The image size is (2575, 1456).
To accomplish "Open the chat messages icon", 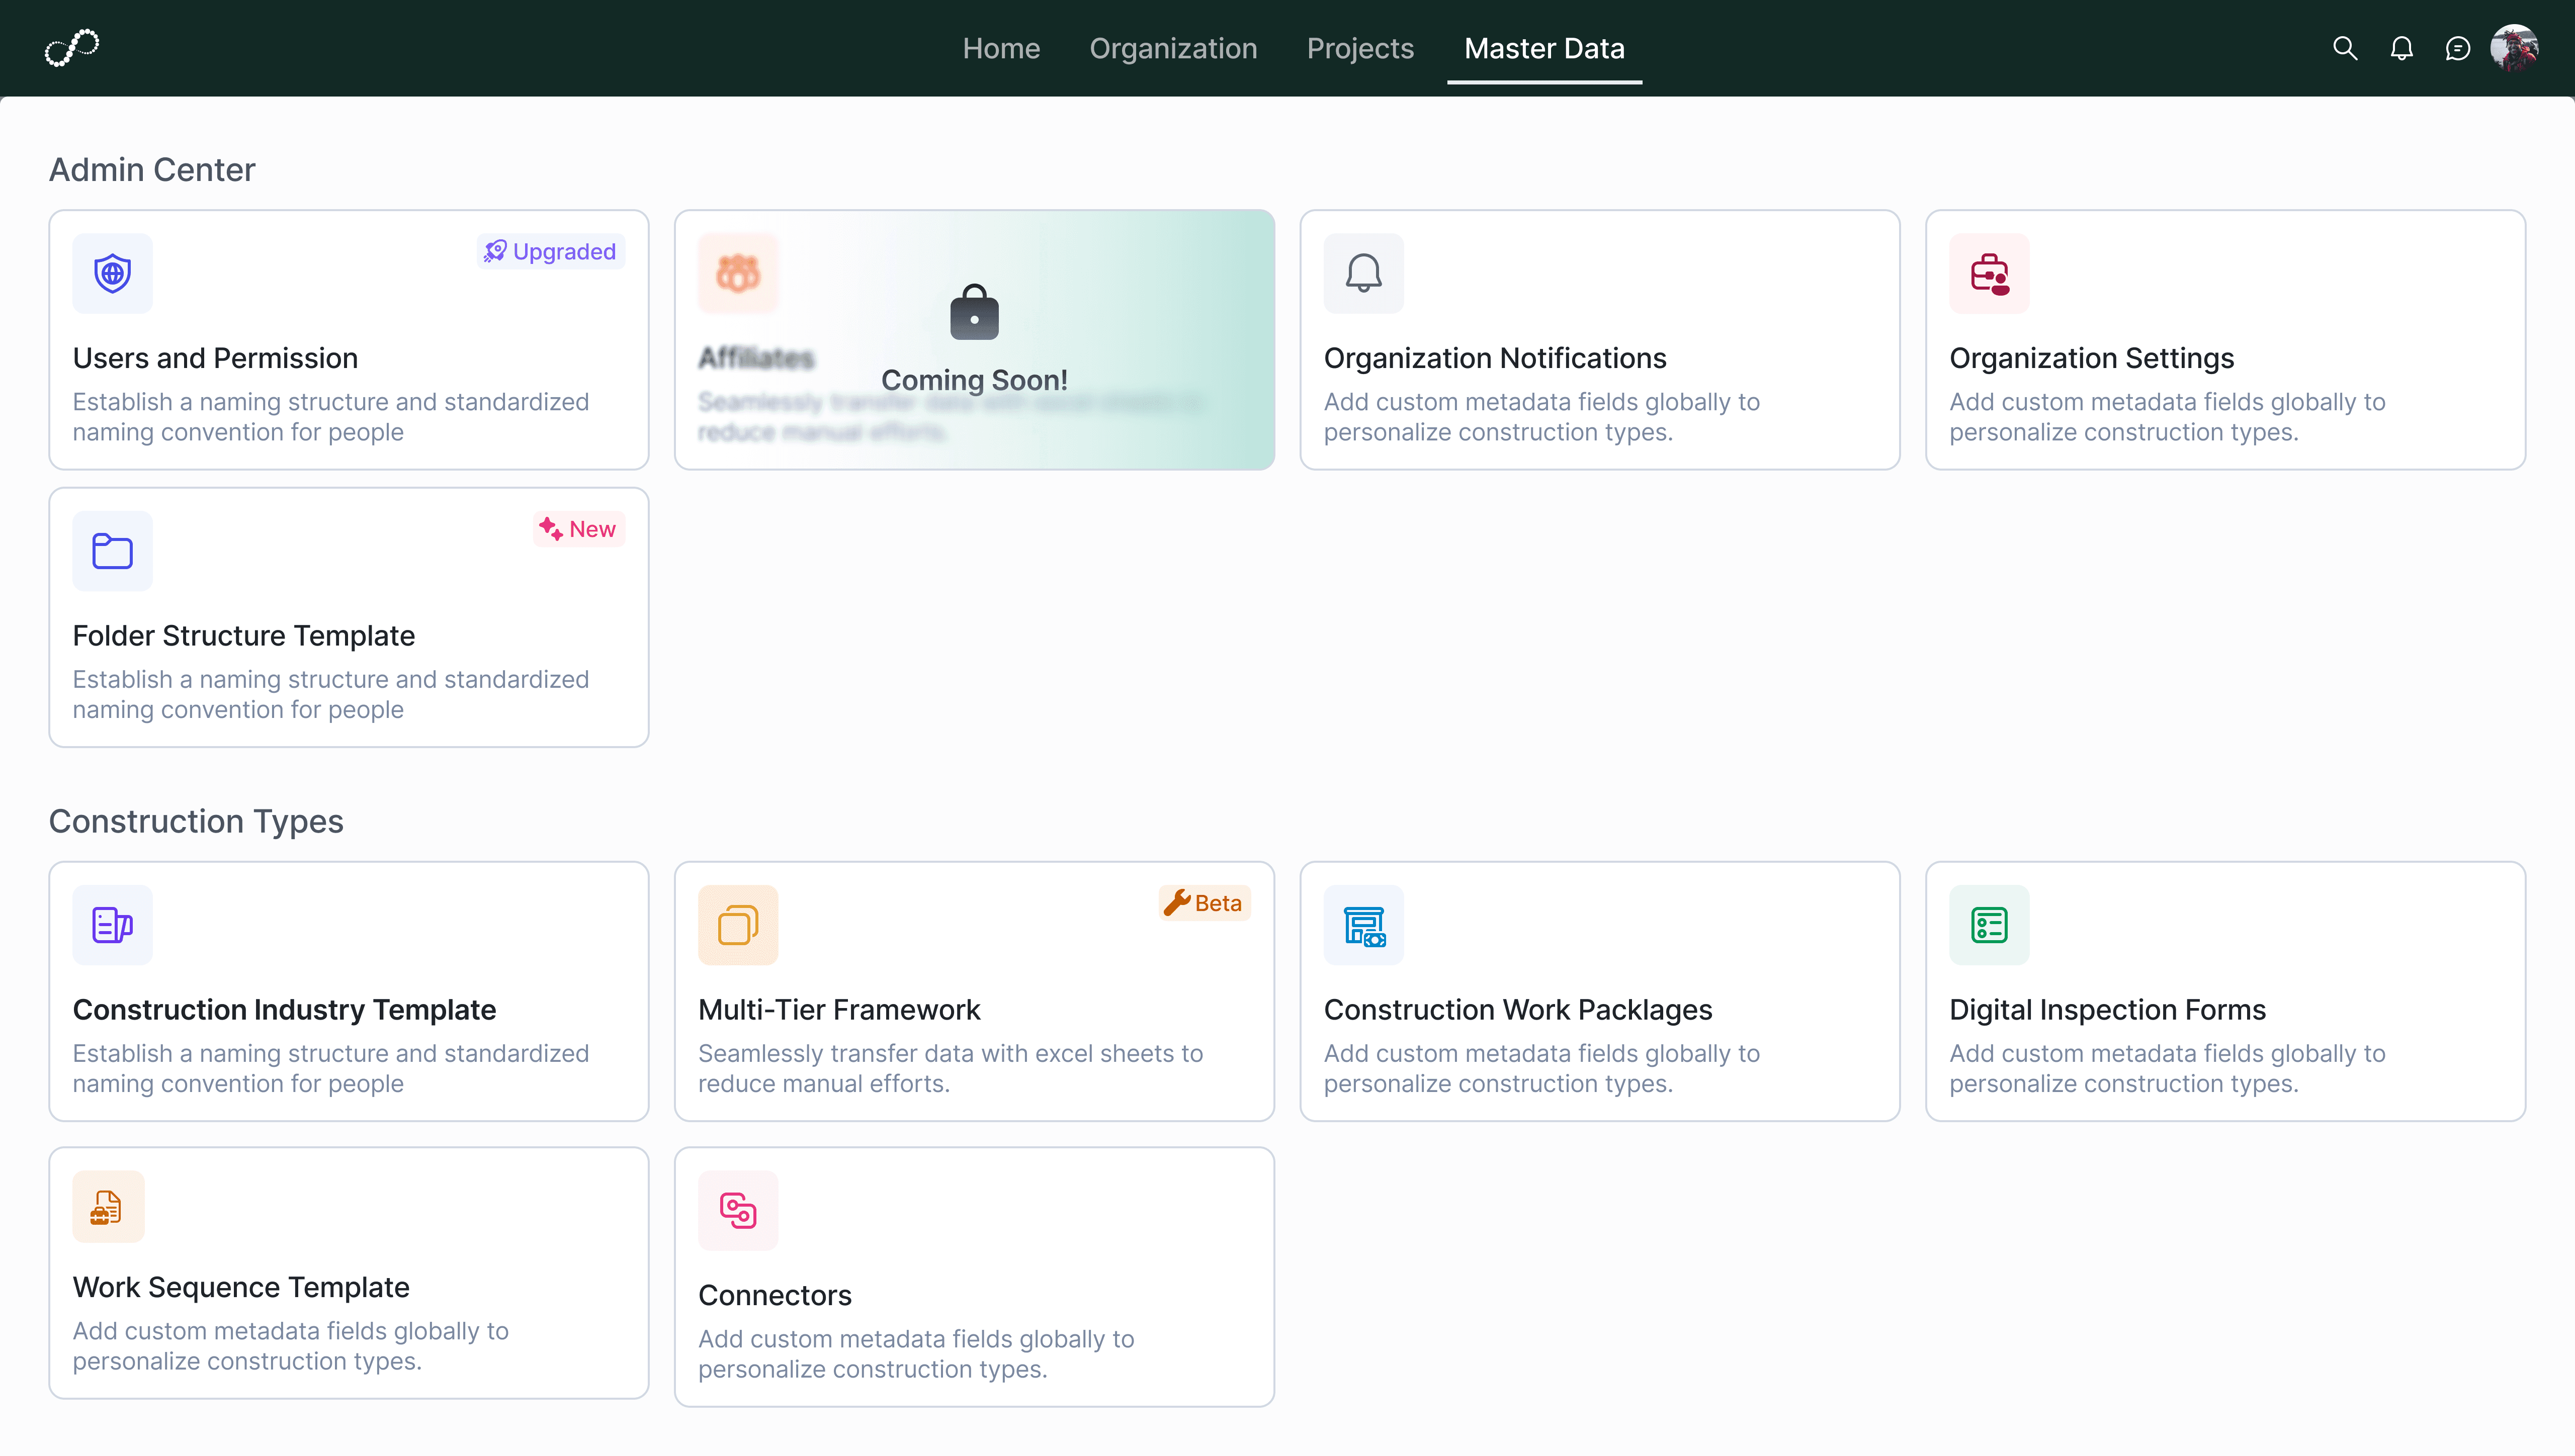I will click(2457, 48).
